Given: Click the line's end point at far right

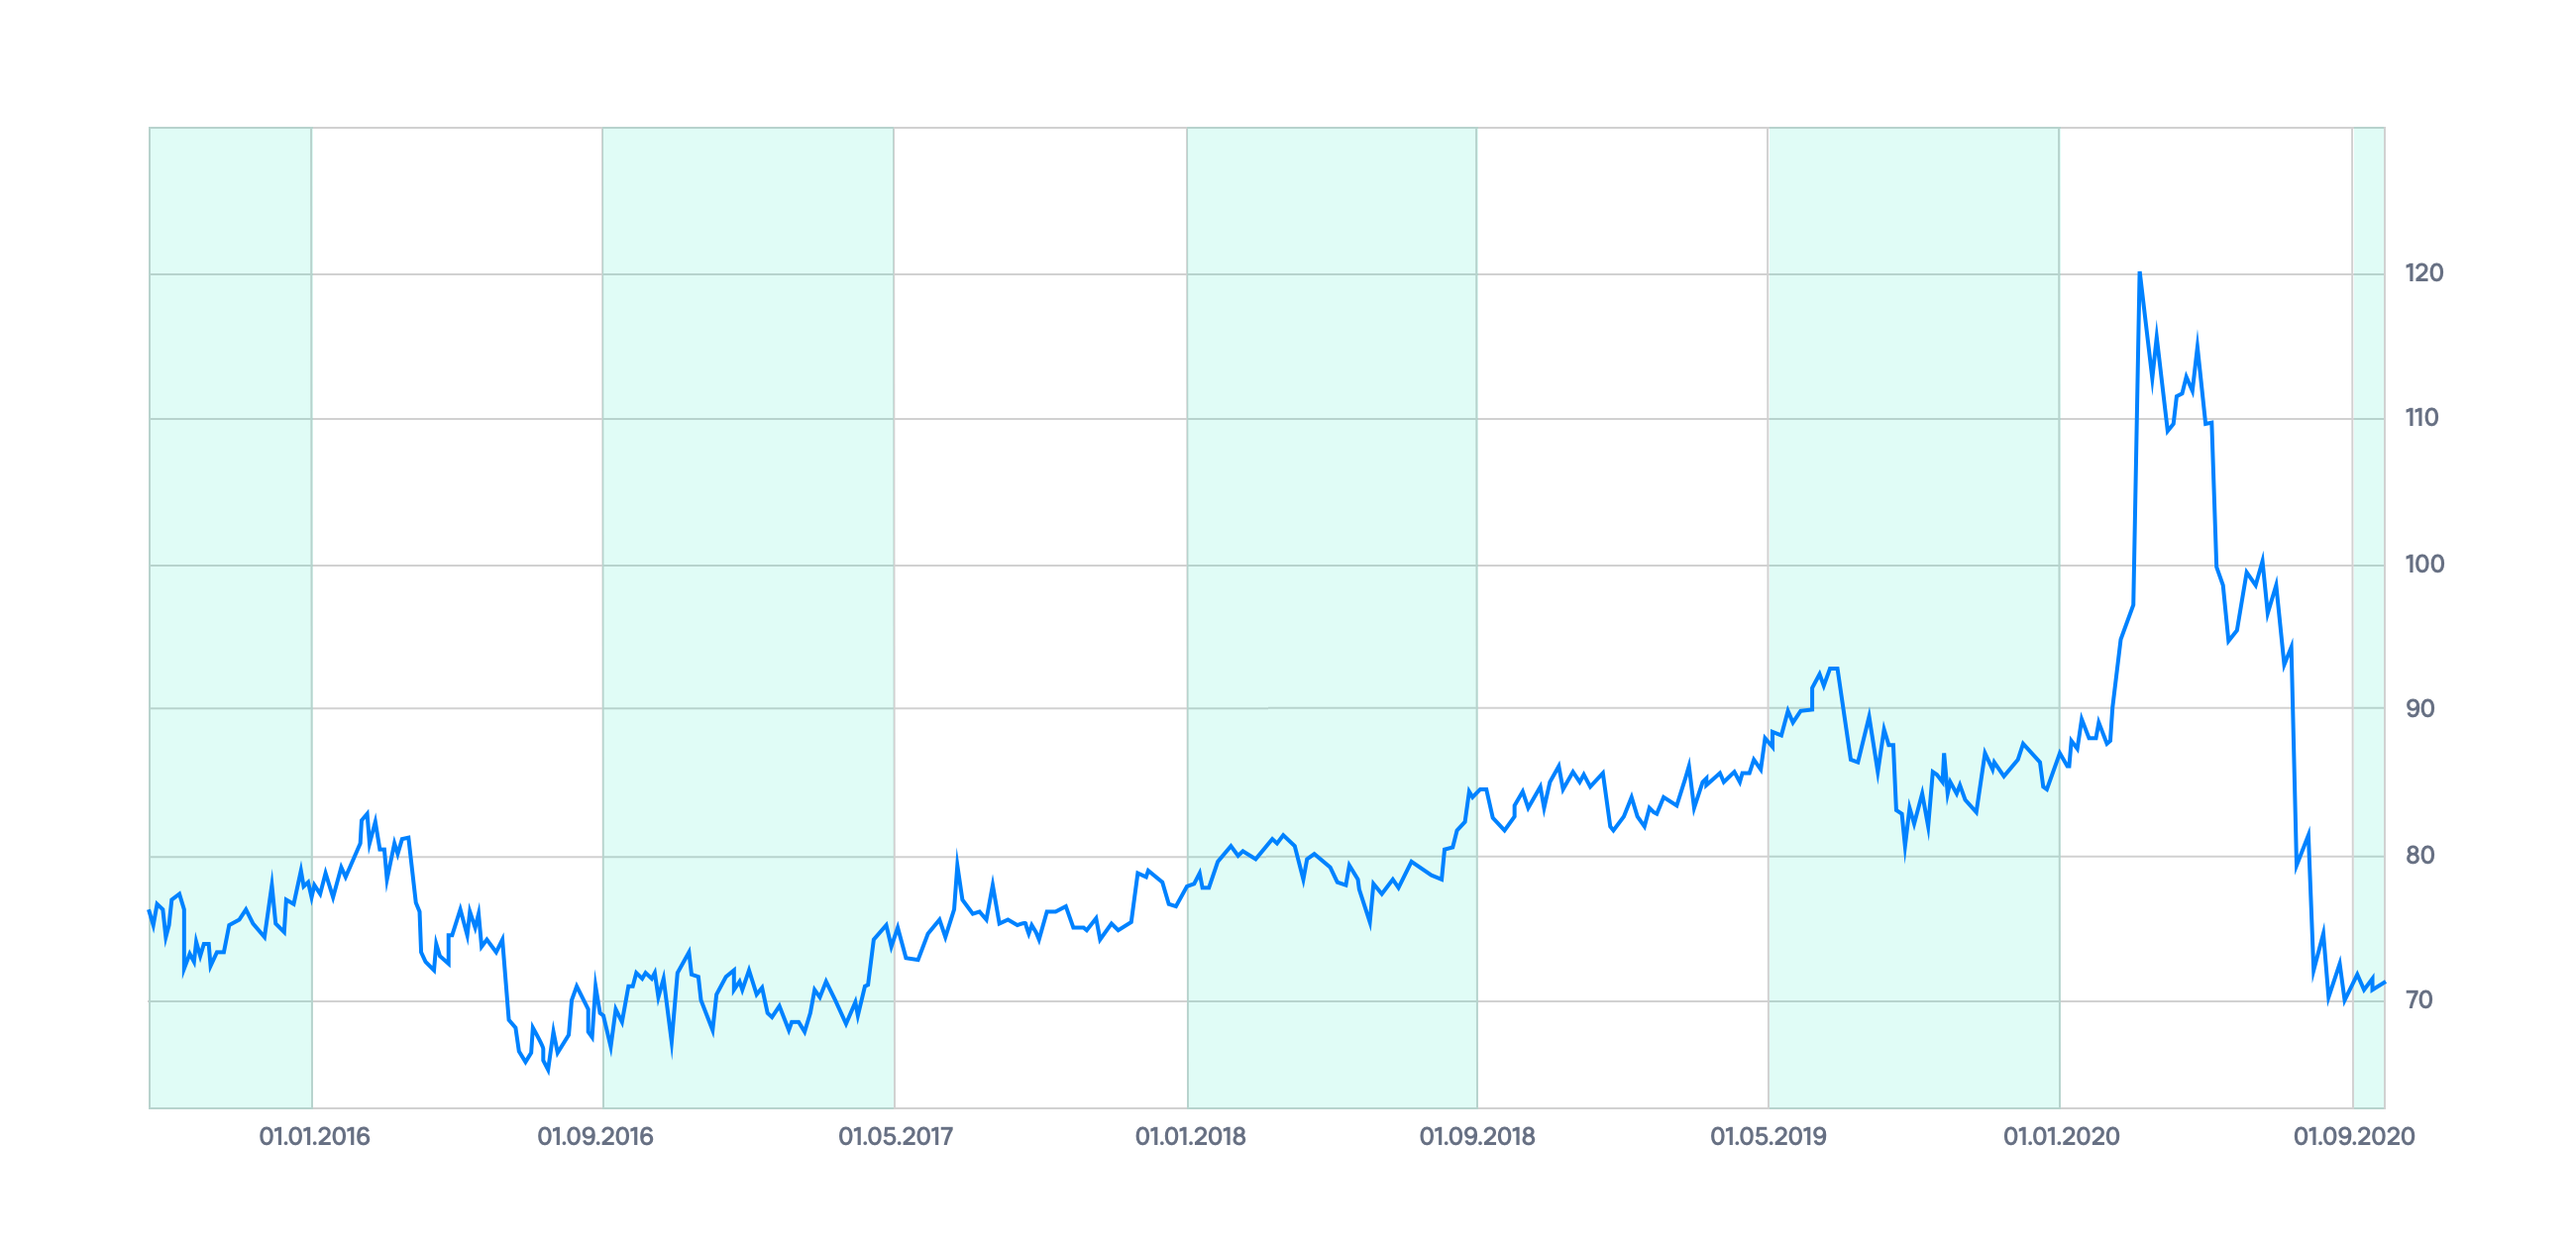Looking at the screenshot, I should 2384,983.
